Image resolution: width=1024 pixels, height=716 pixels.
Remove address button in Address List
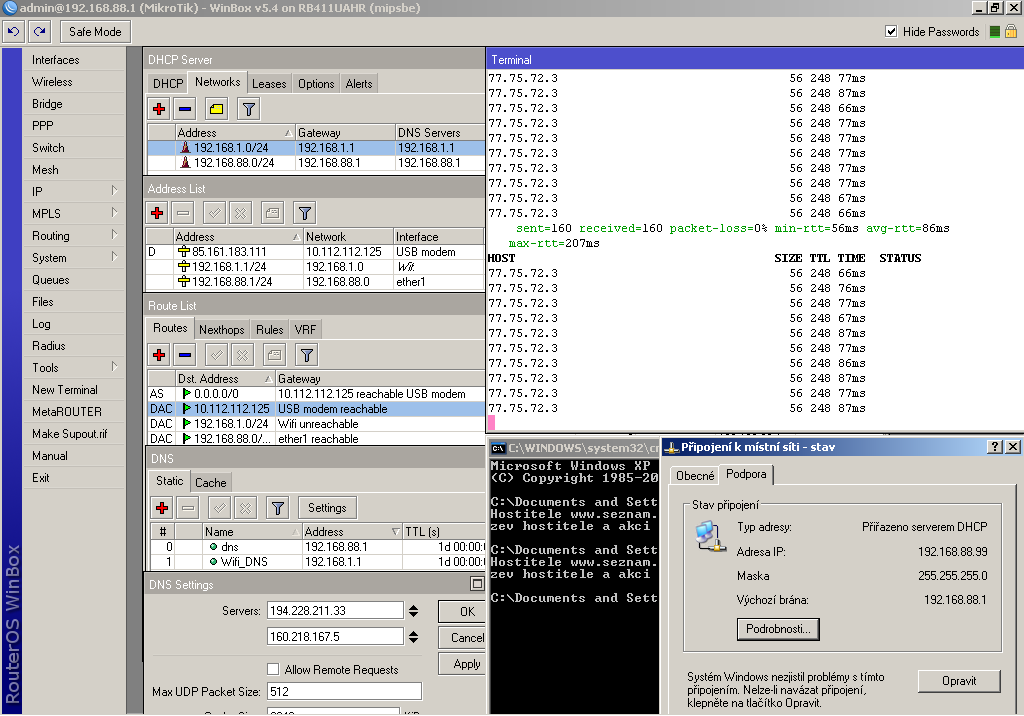[x=184, y=213]
